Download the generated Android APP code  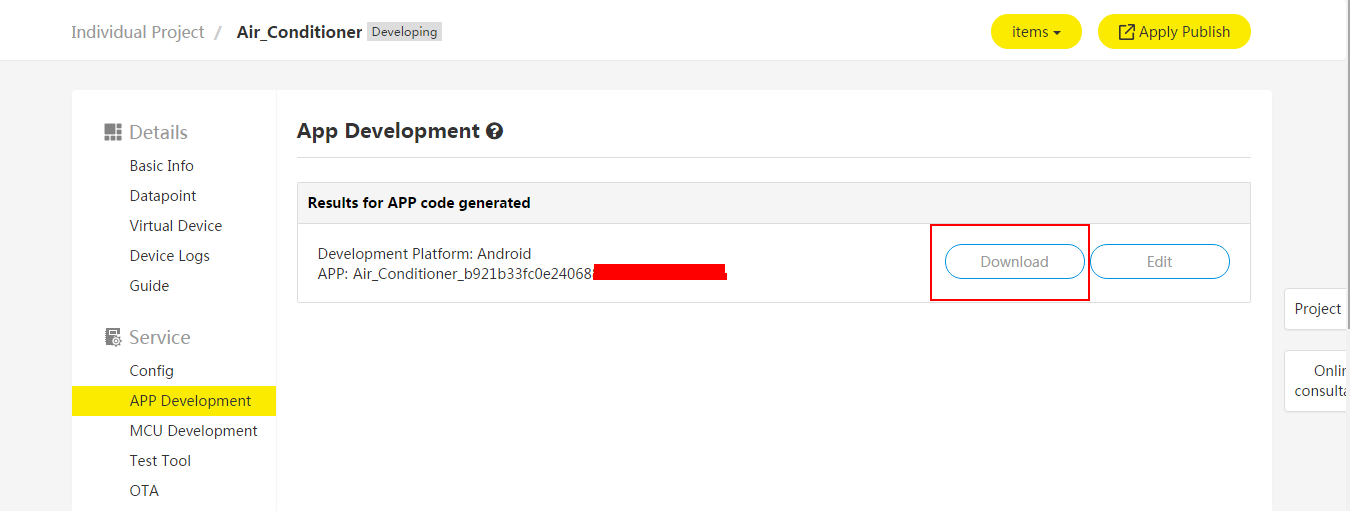1014,262
